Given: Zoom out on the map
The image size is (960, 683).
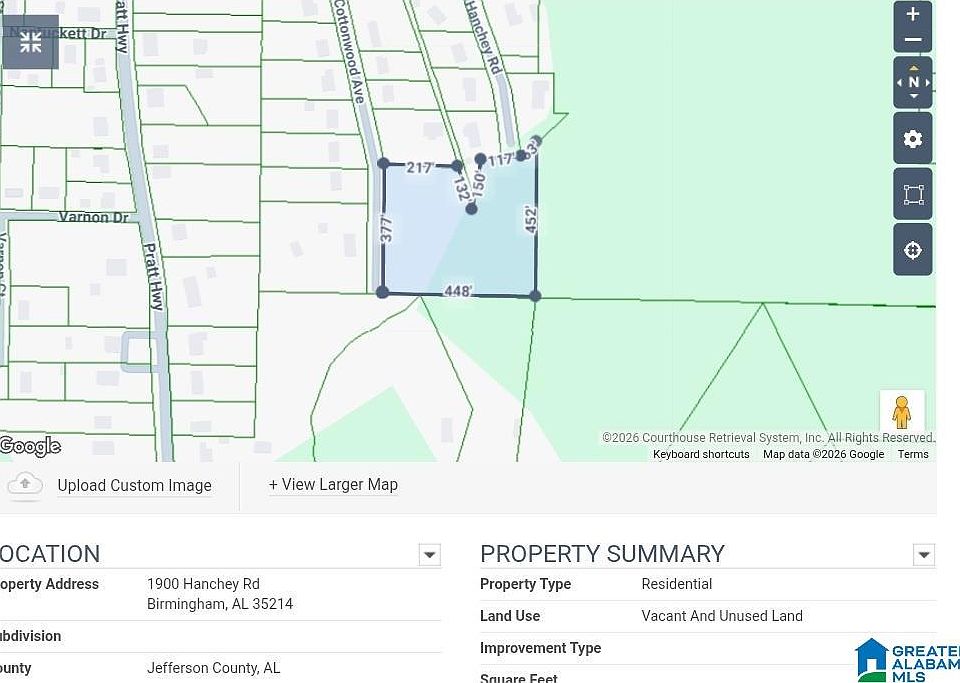Looking at the screenshot, I should [x=912, y=40].
